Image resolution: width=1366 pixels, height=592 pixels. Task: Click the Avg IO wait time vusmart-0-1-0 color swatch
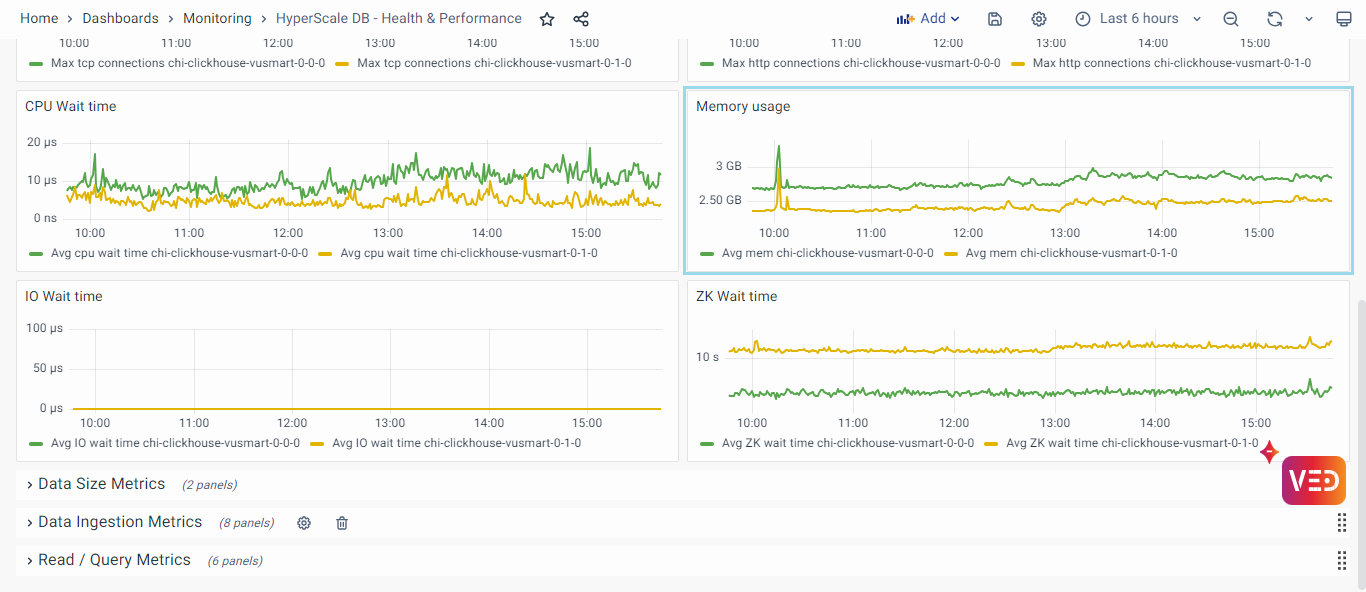coord(318,443)
